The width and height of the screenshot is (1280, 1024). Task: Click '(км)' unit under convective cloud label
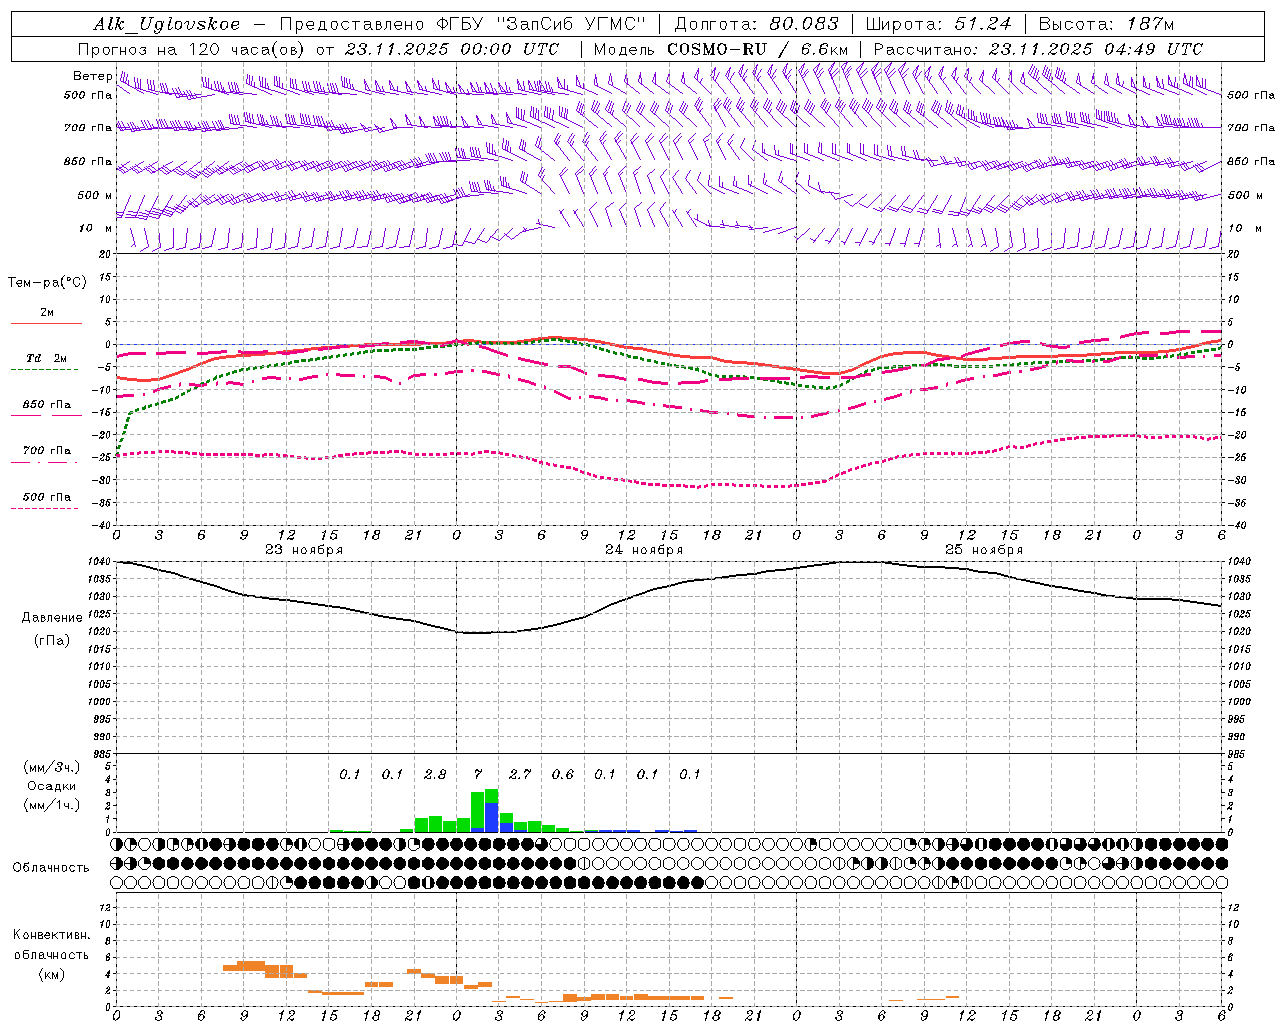[x=52, y=974]
